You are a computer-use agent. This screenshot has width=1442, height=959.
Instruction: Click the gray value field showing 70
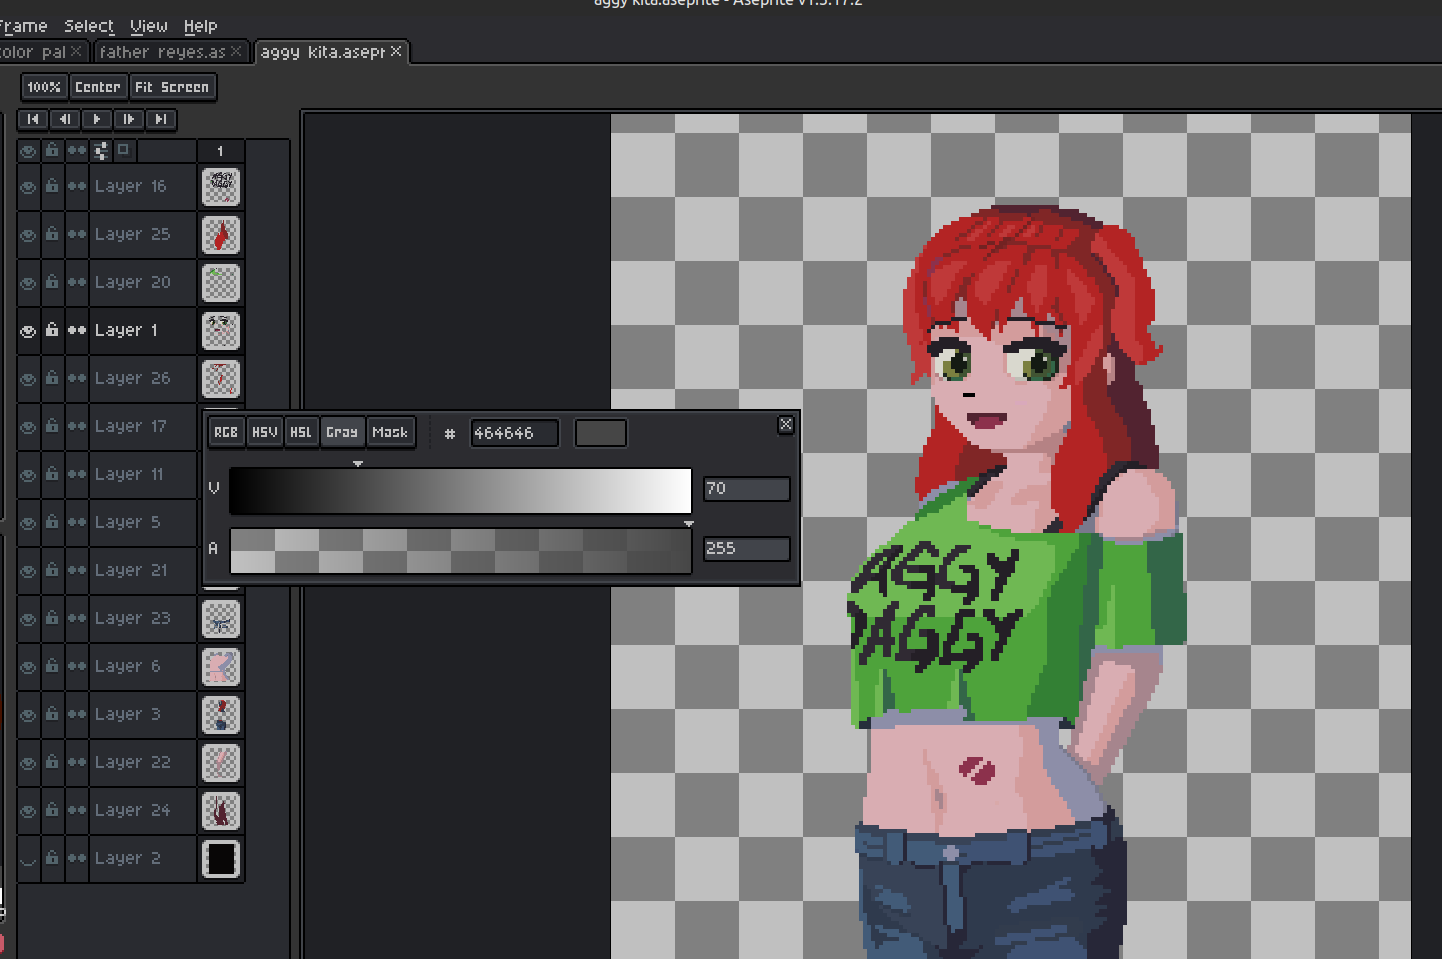point(746,489)
